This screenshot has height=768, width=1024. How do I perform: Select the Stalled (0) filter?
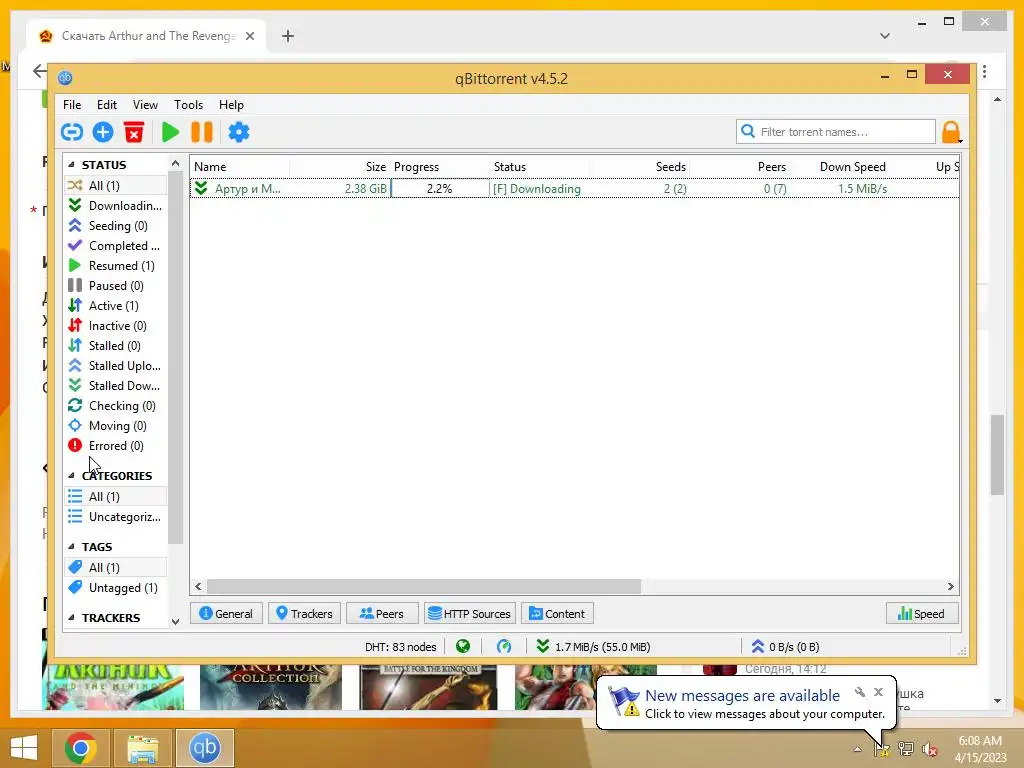[116, 345]
